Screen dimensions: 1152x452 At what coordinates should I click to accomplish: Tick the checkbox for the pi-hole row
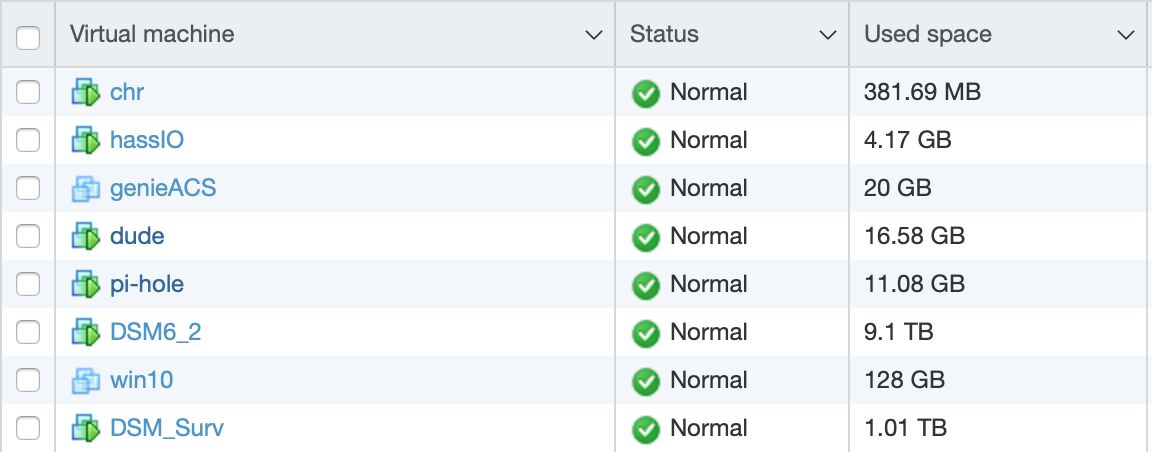28,285
